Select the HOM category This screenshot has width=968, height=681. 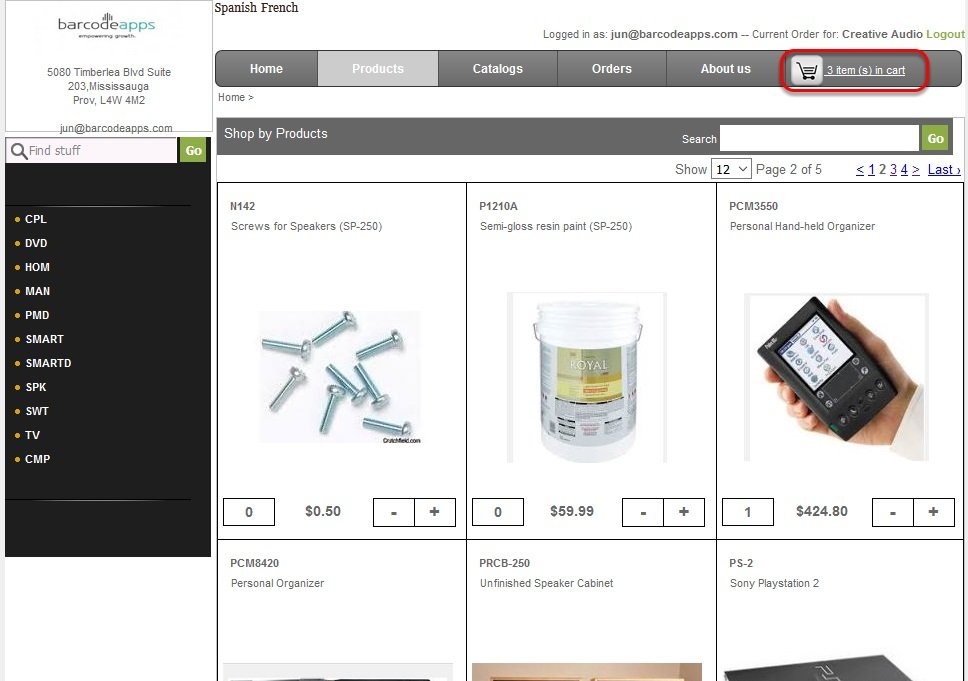point(37,267)
